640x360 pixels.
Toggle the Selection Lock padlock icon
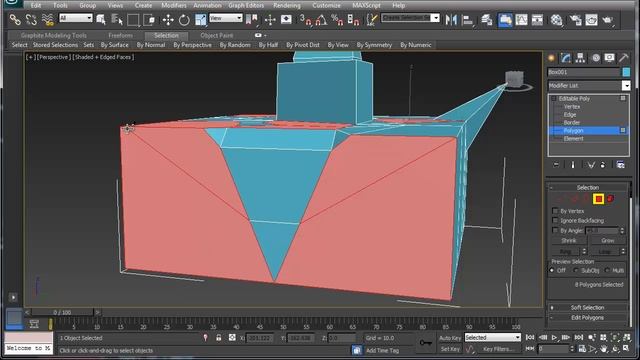[219, 338]
